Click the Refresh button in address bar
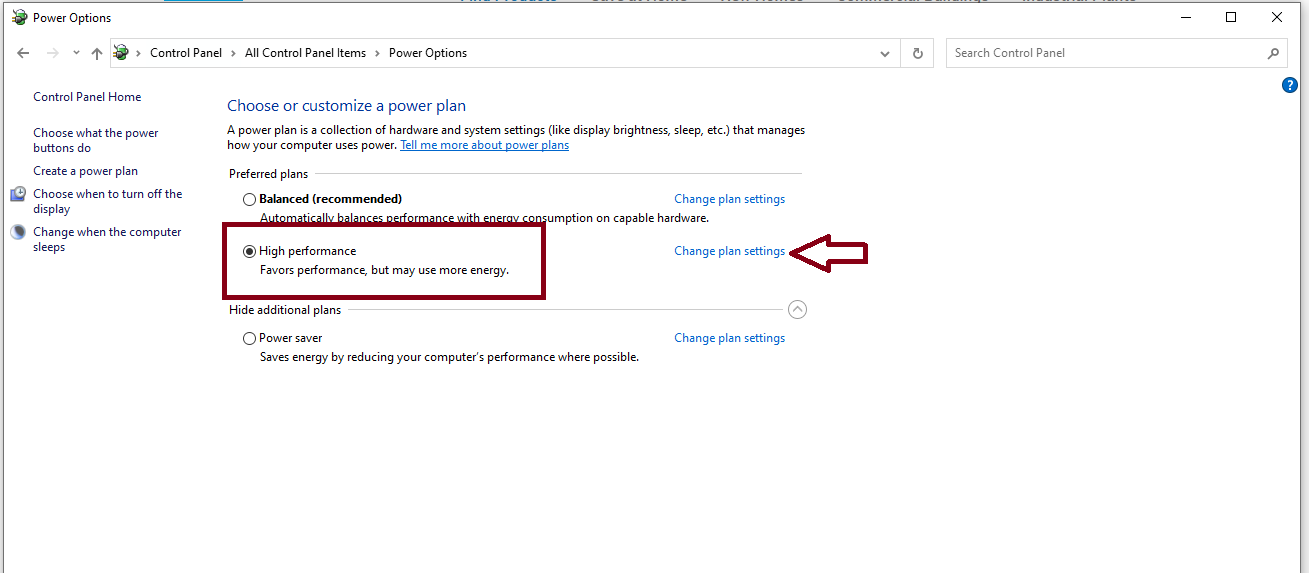Screen dimensions: 1309x573 (x=917, y=54)
